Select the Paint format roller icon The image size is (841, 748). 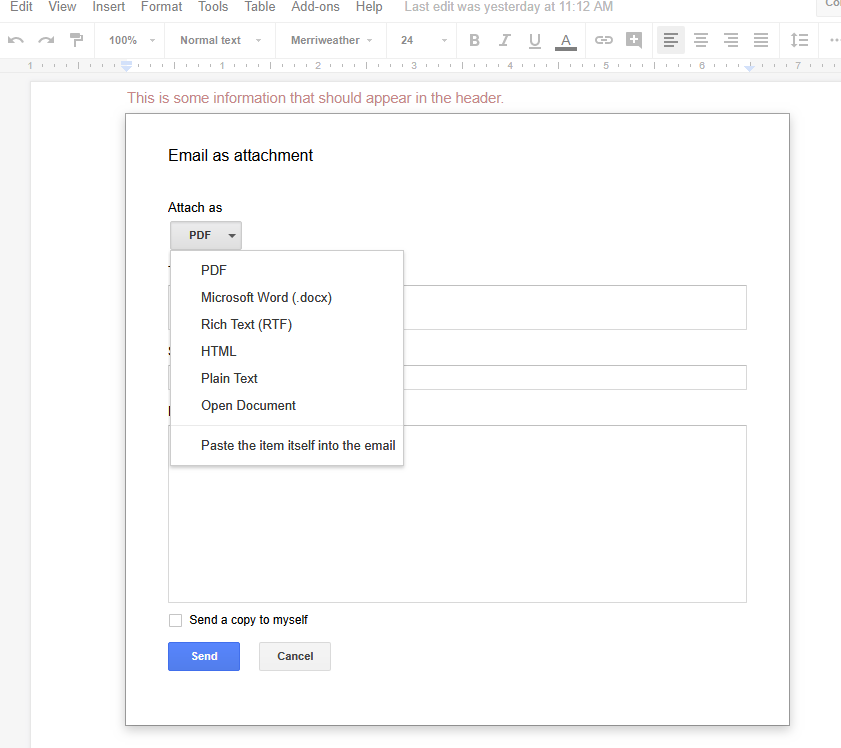pyautogui.click(x=76, y=40)
